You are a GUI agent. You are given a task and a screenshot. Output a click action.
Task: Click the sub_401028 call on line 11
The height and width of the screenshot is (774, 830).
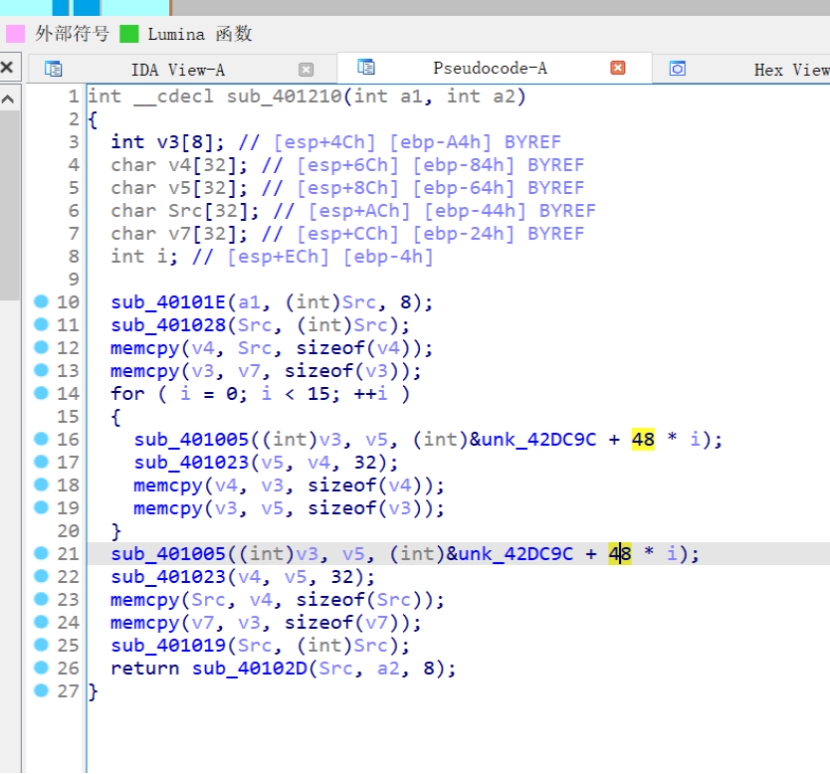tap(168, 325)
